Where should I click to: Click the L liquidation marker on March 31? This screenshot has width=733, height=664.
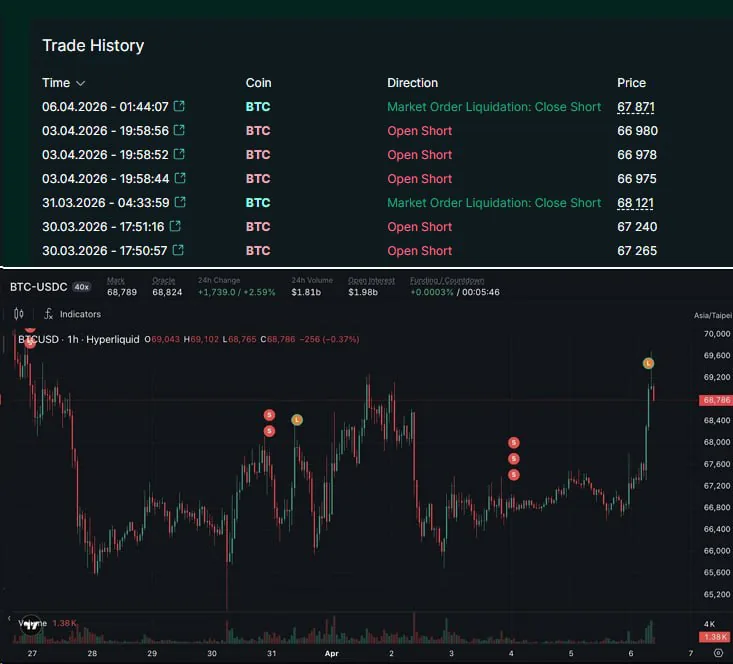coord(297,420)
